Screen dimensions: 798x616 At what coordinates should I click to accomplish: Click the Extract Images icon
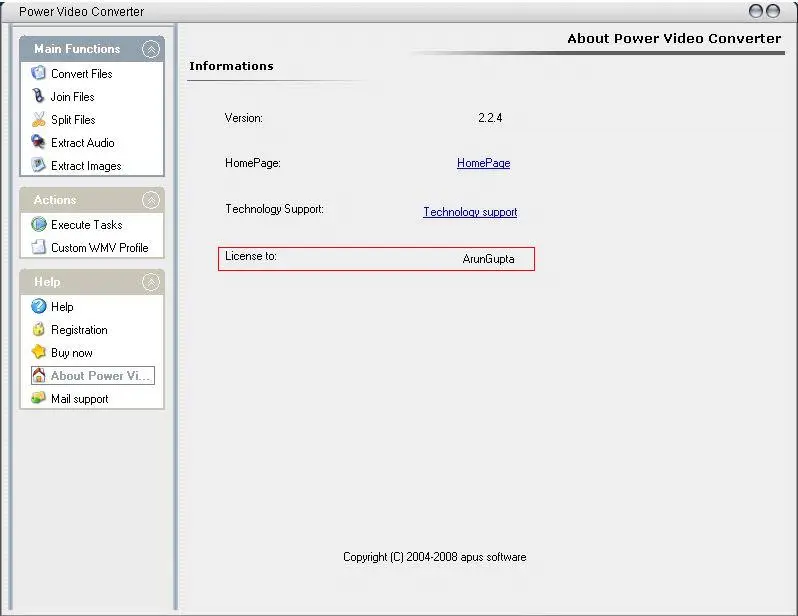tap(39, 165)
